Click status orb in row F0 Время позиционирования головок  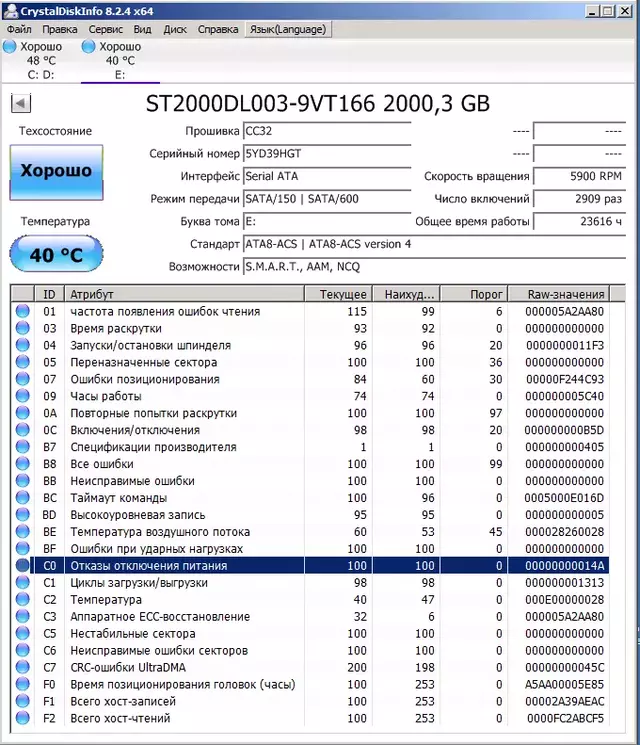22,684
